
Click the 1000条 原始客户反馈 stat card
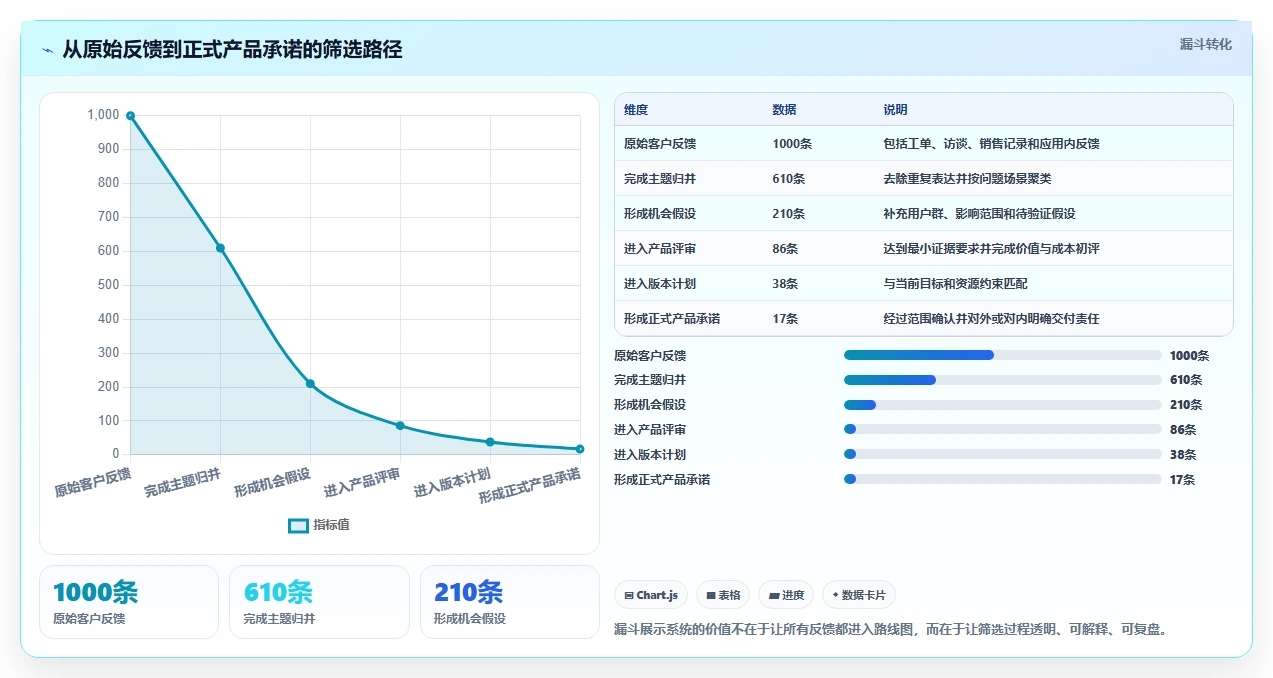tap(129, 602)
